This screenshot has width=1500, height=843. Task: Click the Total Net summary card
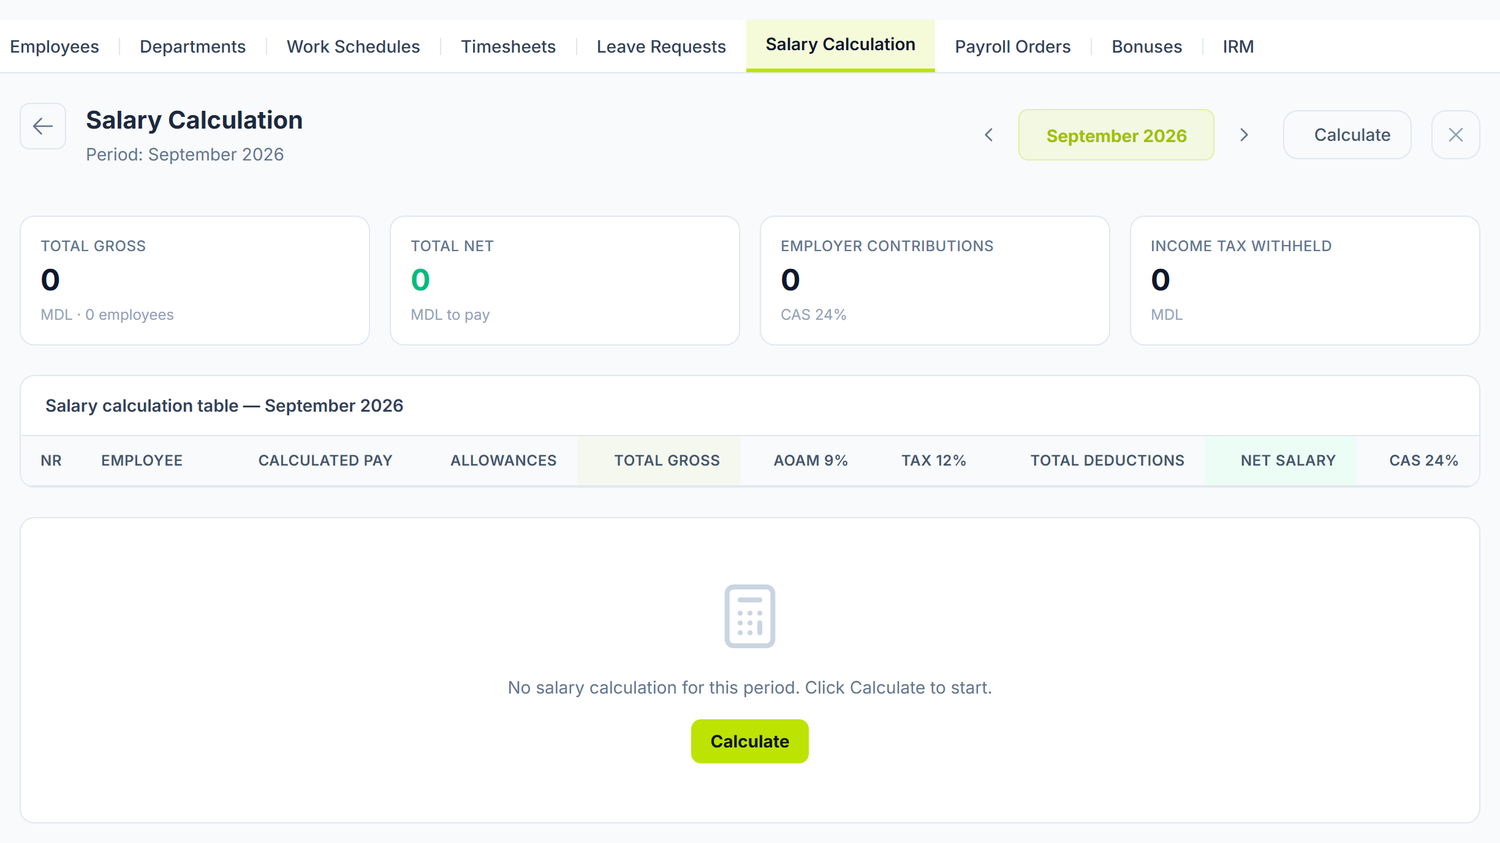(565, 281)
